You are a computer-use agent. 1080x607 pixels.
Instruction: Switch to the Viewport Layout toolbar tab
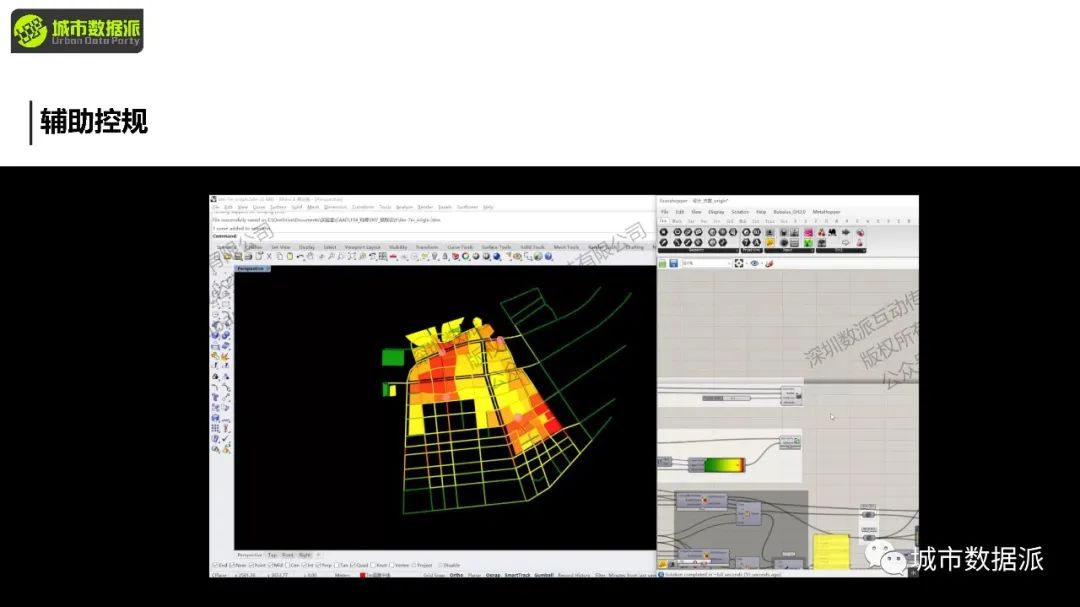coord(362,247)
